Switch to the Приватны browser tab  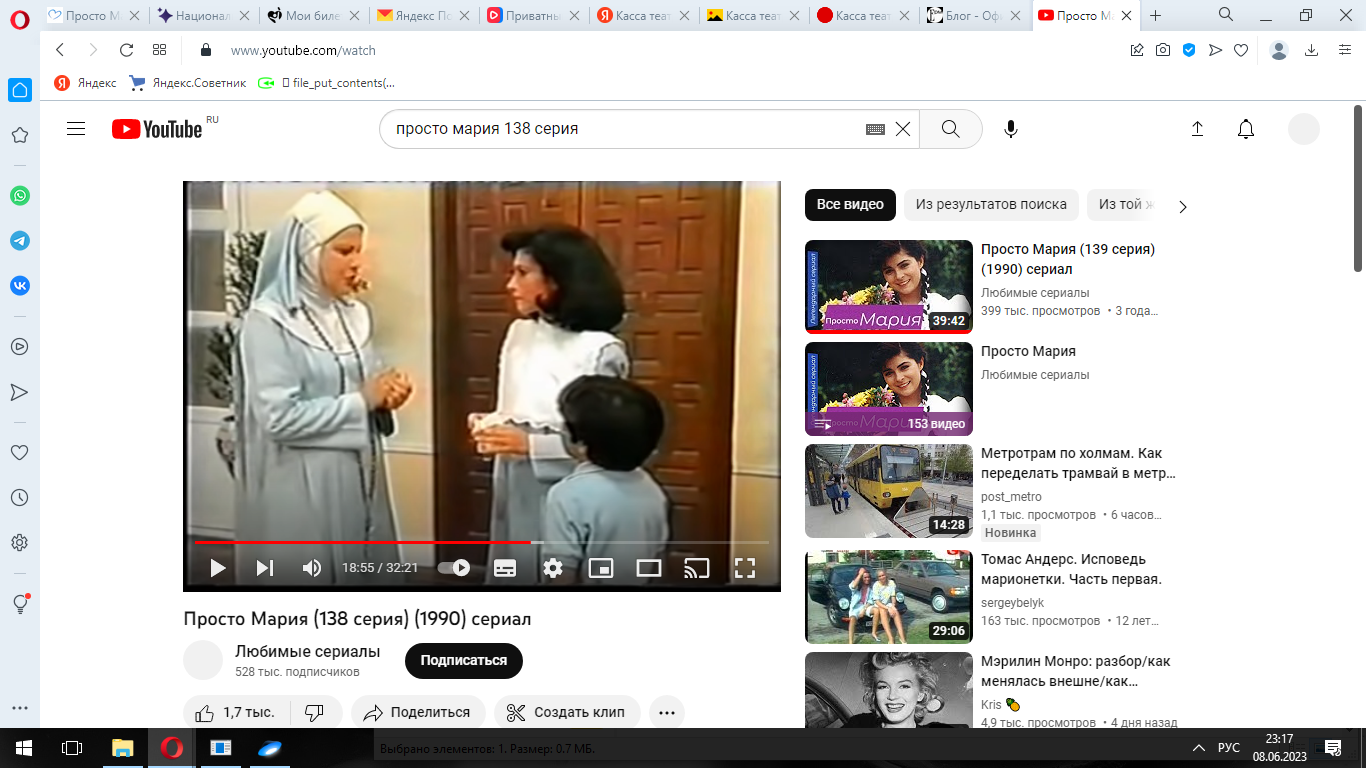[x=531, y=15]
